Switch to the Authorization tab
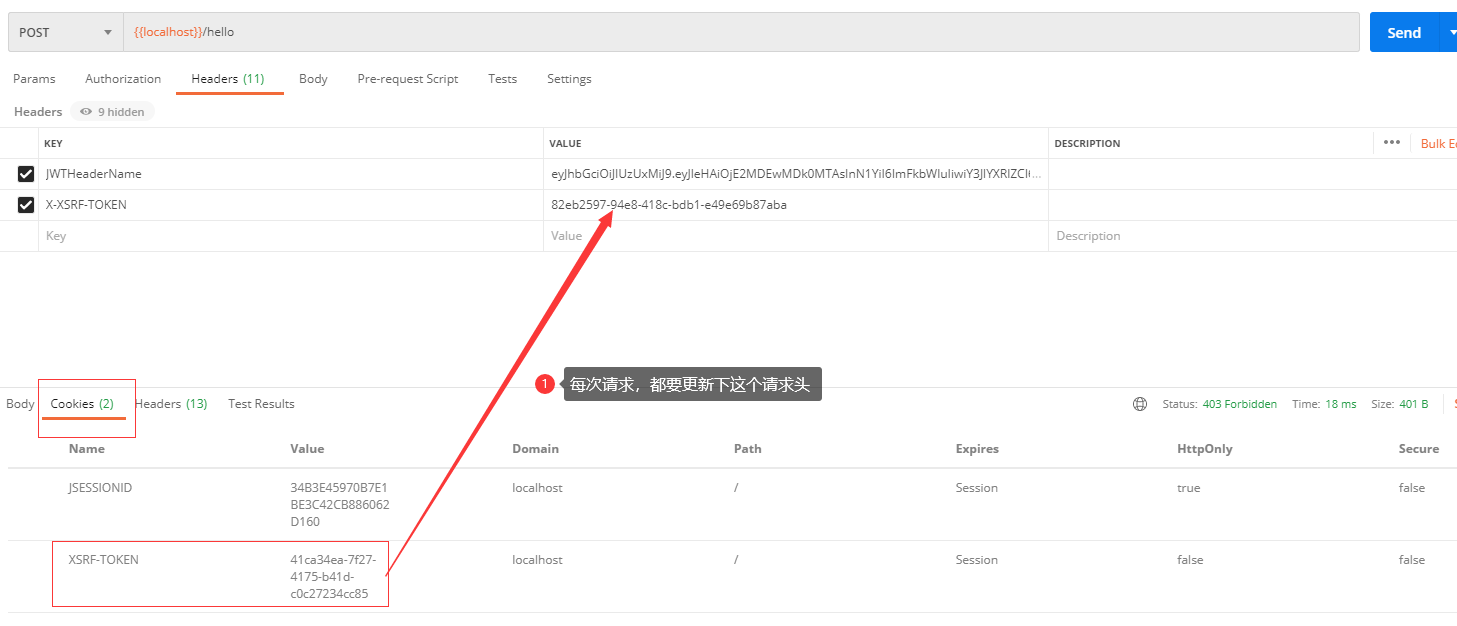Image resolution: width=1457 pixels, height=626 pixels. coord(122,78)
